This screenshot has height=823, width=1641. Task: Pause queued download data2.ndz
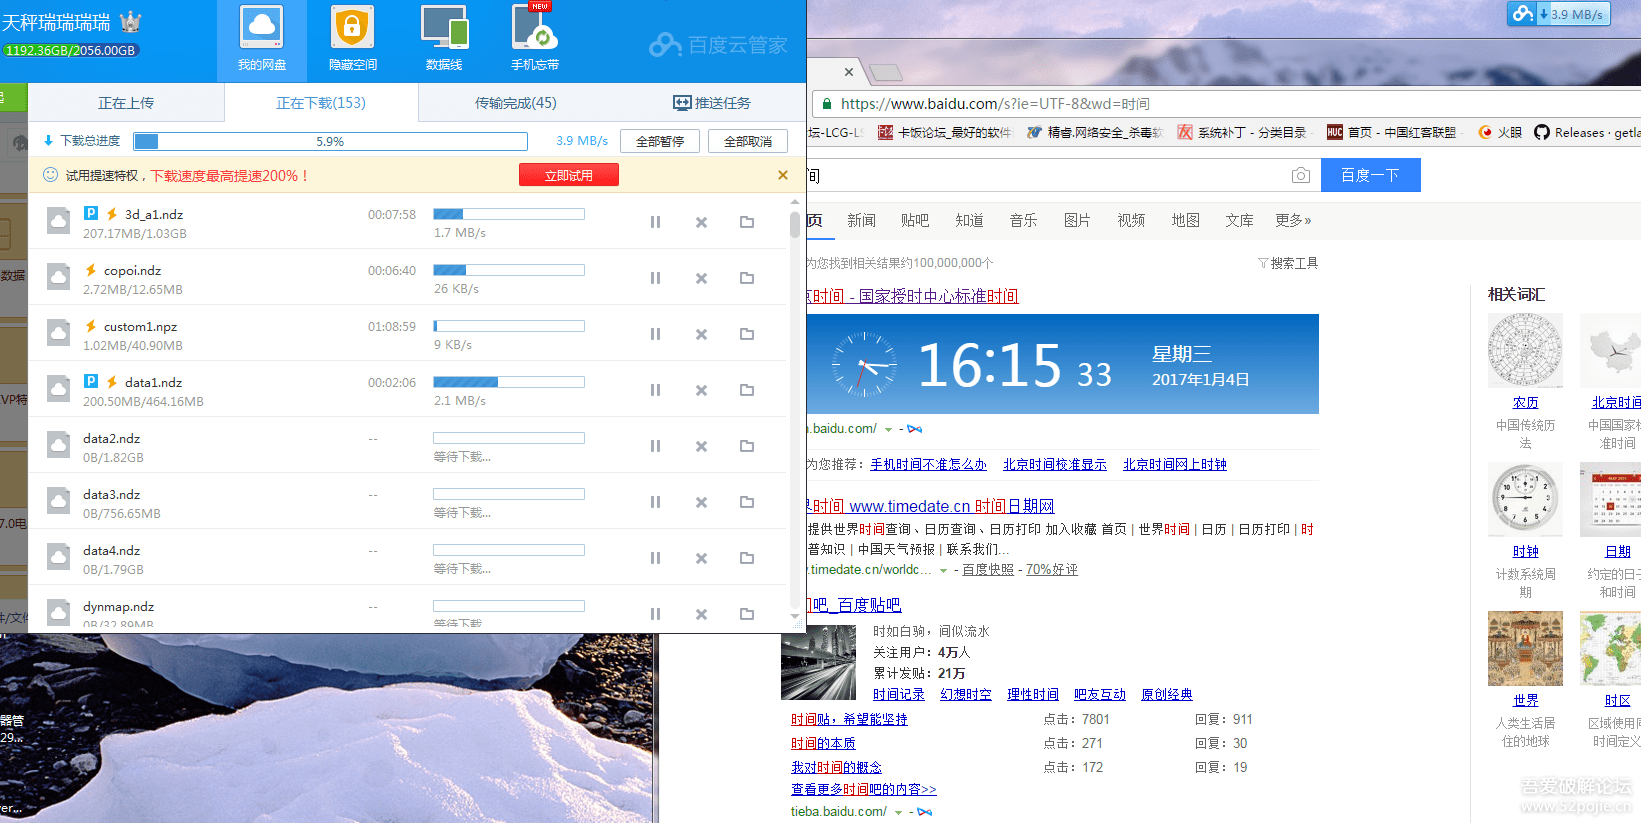[x=655, y=446]
